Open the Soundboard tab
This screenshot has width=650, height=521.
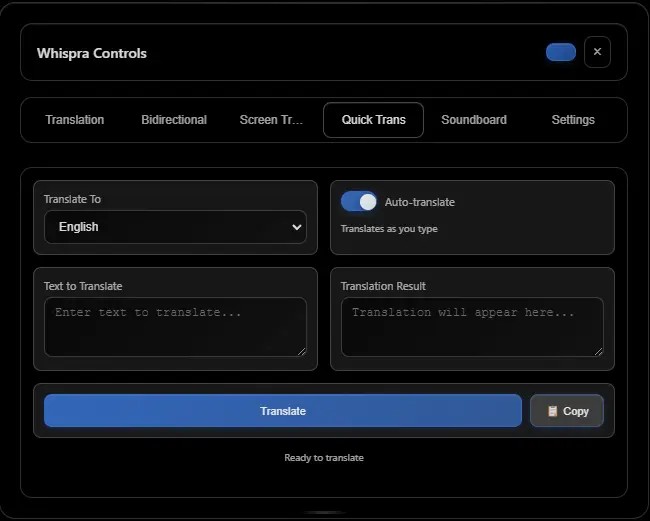click(474, 120)
